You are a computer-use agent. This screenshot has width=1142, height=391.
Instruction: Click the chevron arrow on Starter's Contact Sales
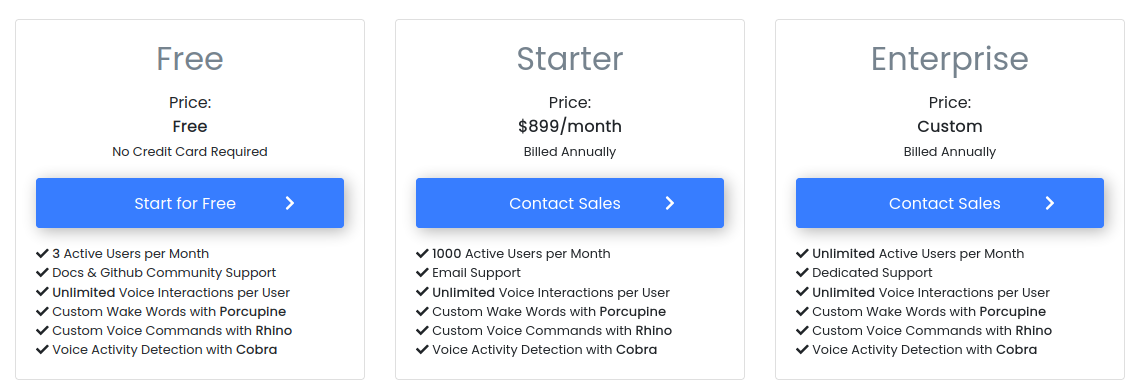coord(670,203)
